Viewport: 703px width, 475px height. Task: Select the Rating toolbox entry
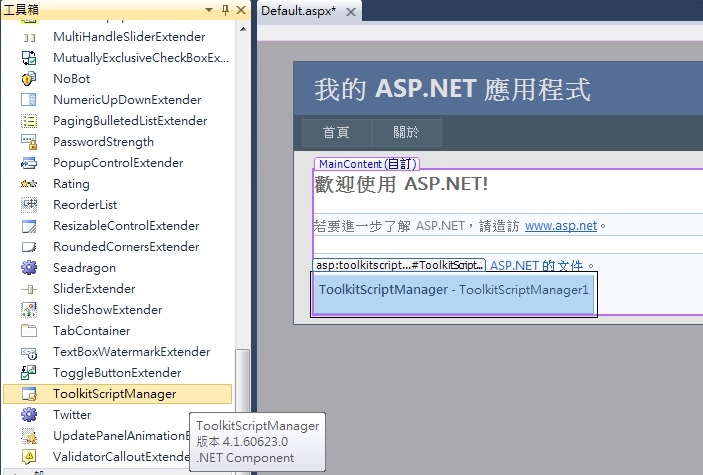[x=71, y=184]
